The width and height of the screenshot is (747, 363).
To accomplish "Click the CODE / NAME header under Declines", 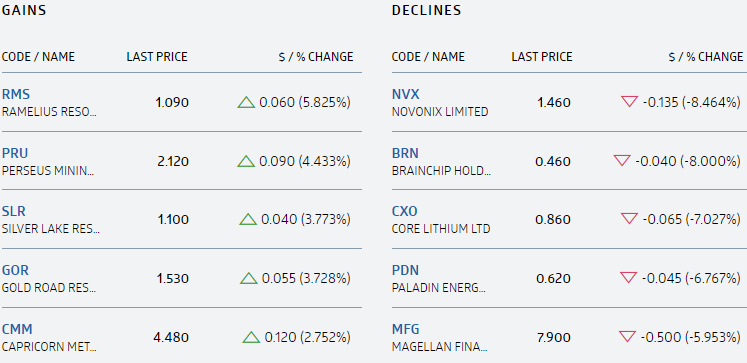I will [428, 57].
